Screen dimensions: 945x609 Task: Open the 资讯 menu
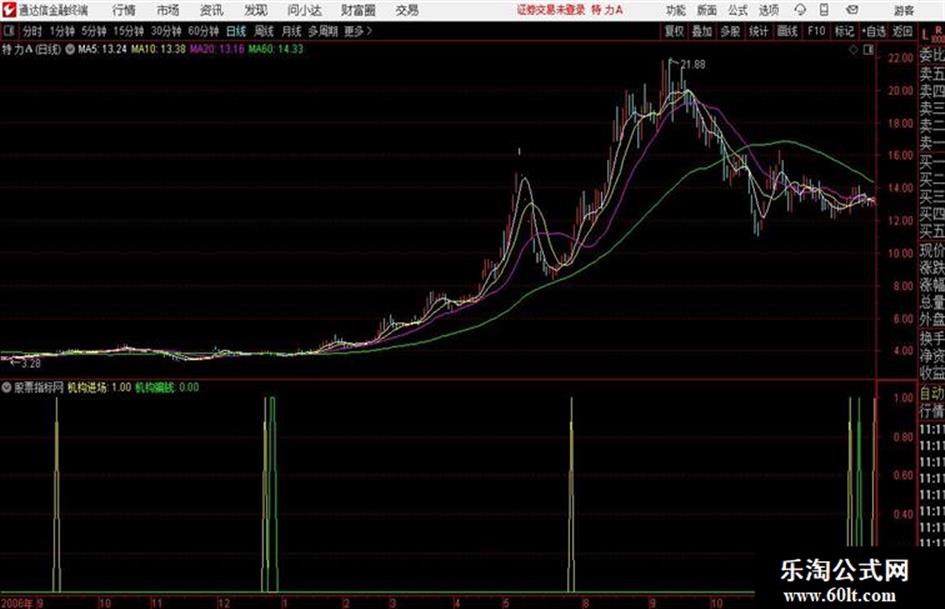[x=212, y=10]
